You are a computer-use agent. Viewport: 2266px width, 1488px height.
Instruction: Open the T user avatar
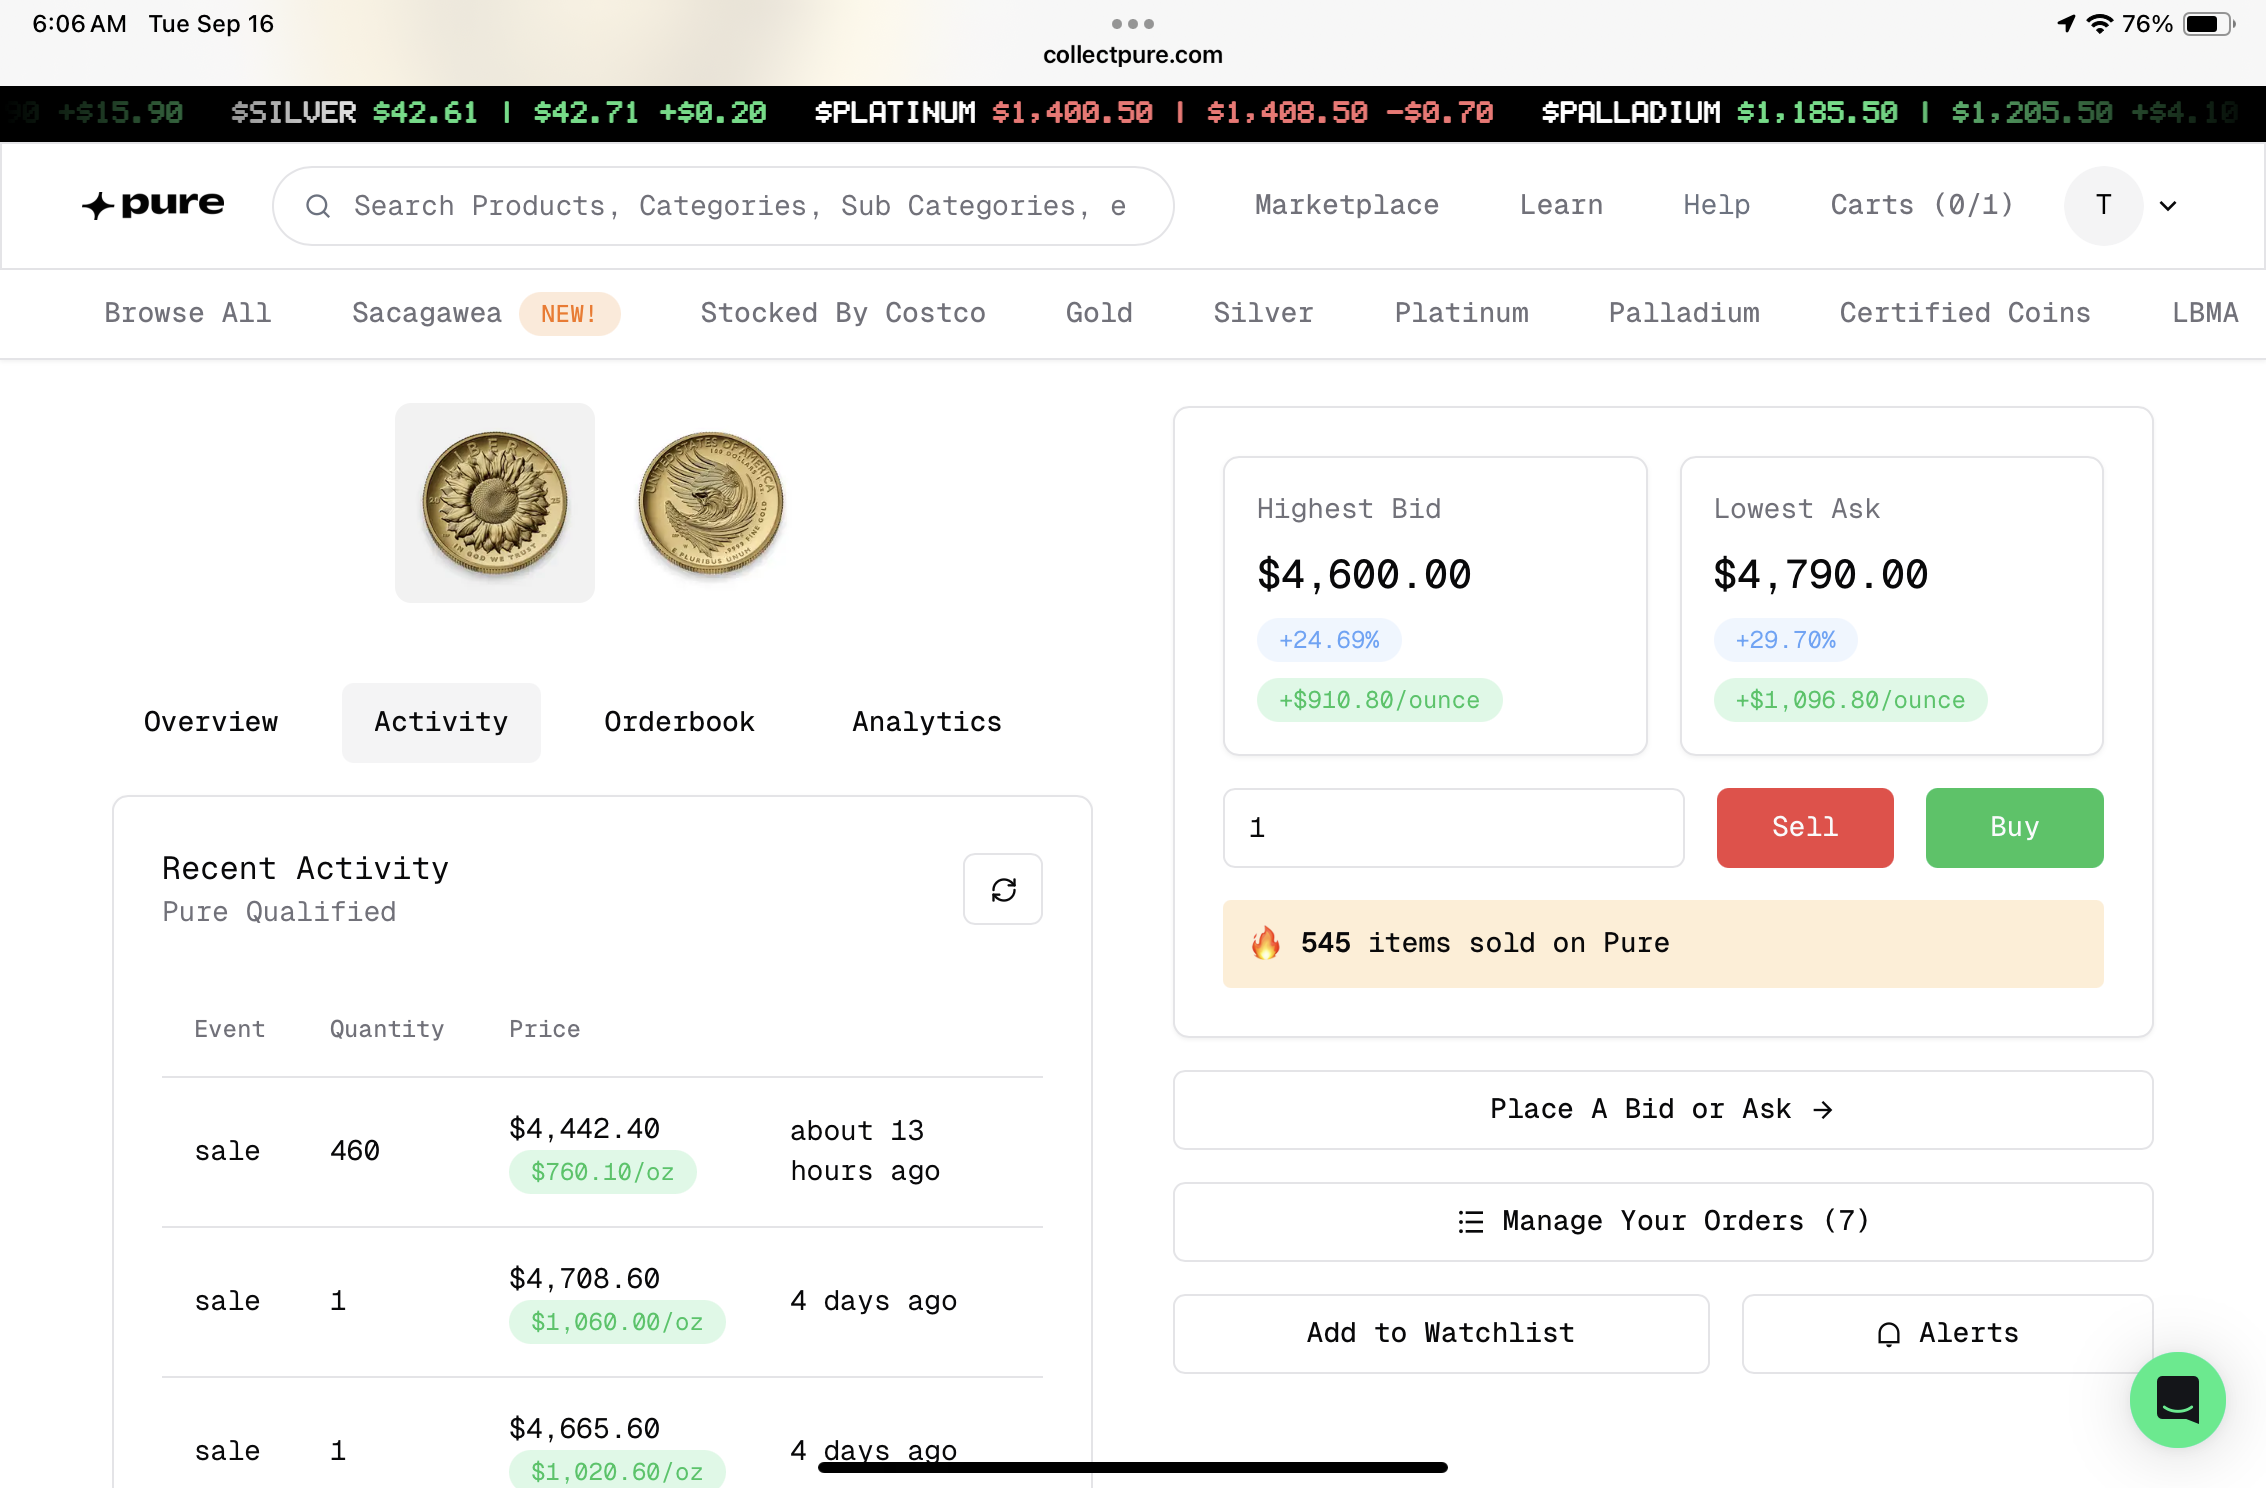[x=2103, y=205]
